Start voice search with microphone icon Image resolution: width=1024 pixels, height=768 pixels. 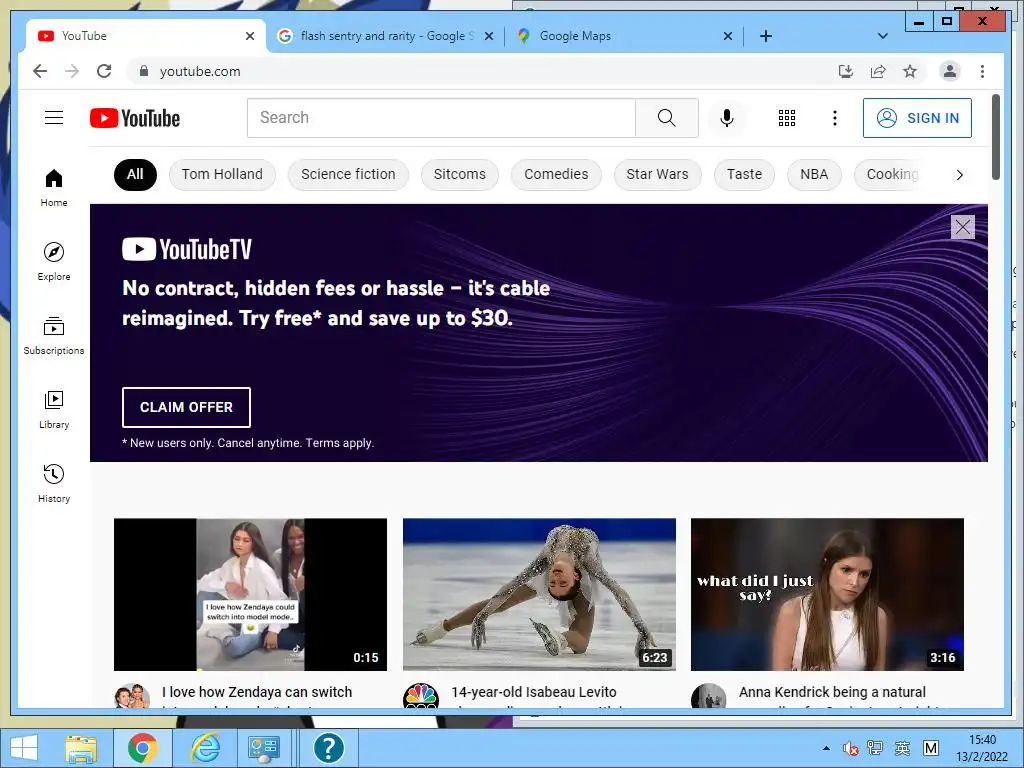727,118
